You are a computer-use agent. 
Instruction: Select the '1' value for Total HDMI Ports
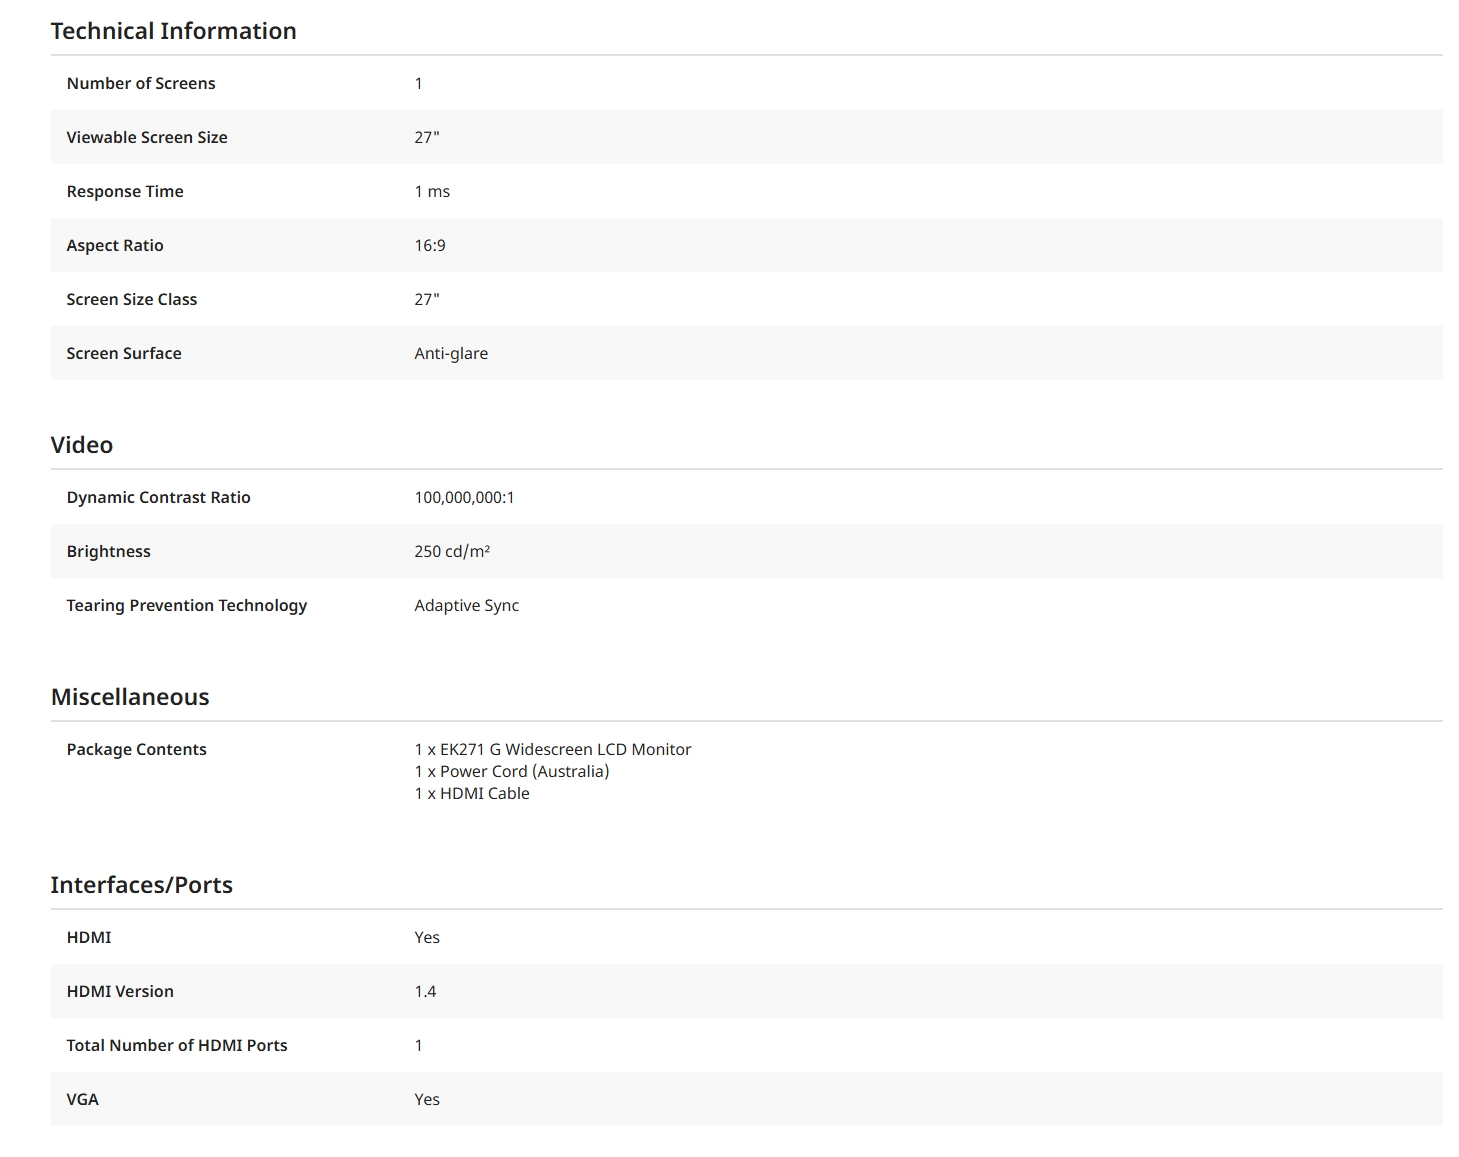419,1045
